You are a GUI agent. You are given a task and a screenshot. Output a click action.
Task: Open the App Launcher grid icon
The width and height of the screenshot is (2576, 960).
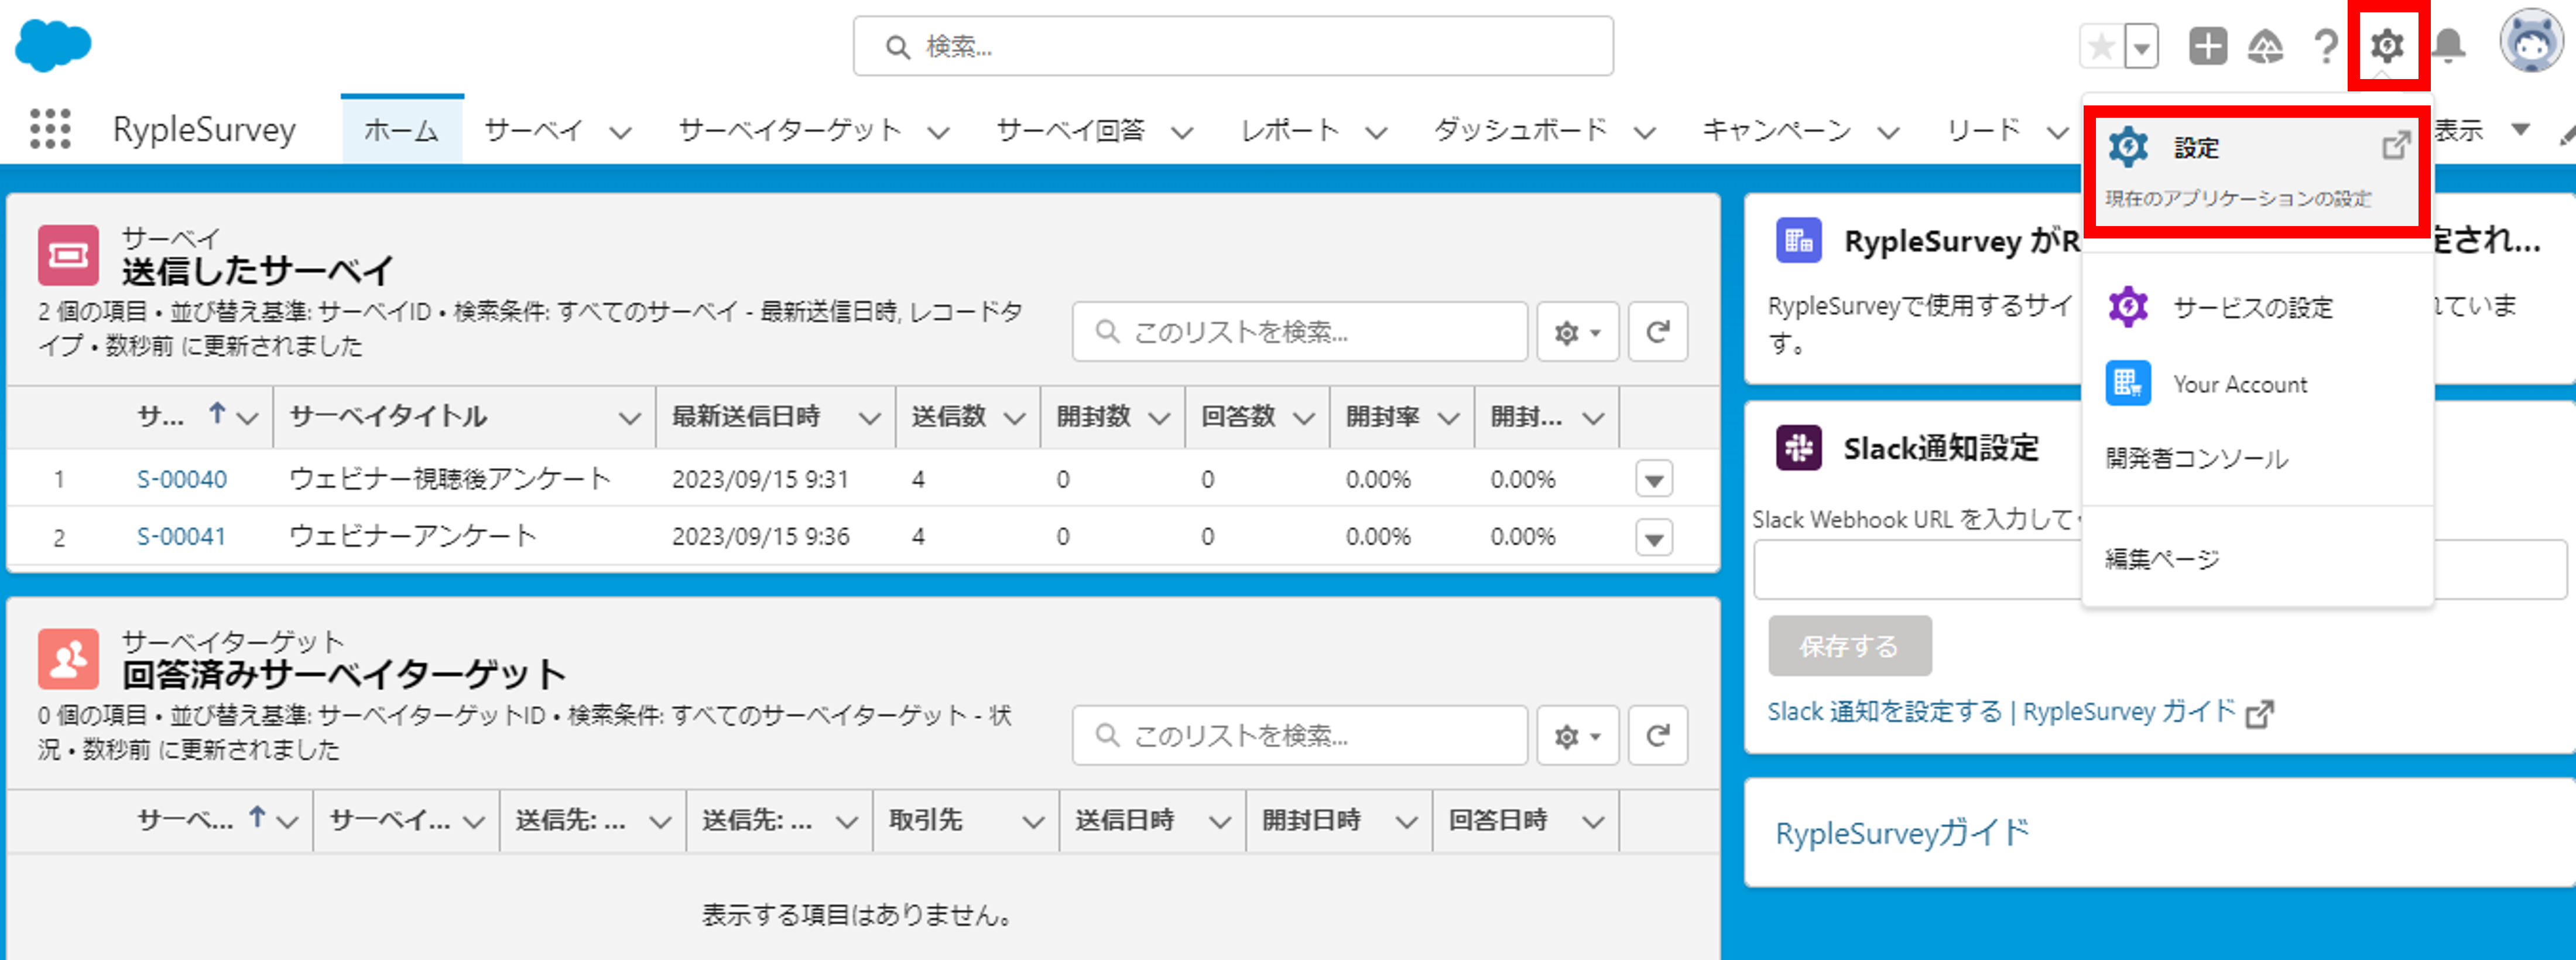(50, 129)
